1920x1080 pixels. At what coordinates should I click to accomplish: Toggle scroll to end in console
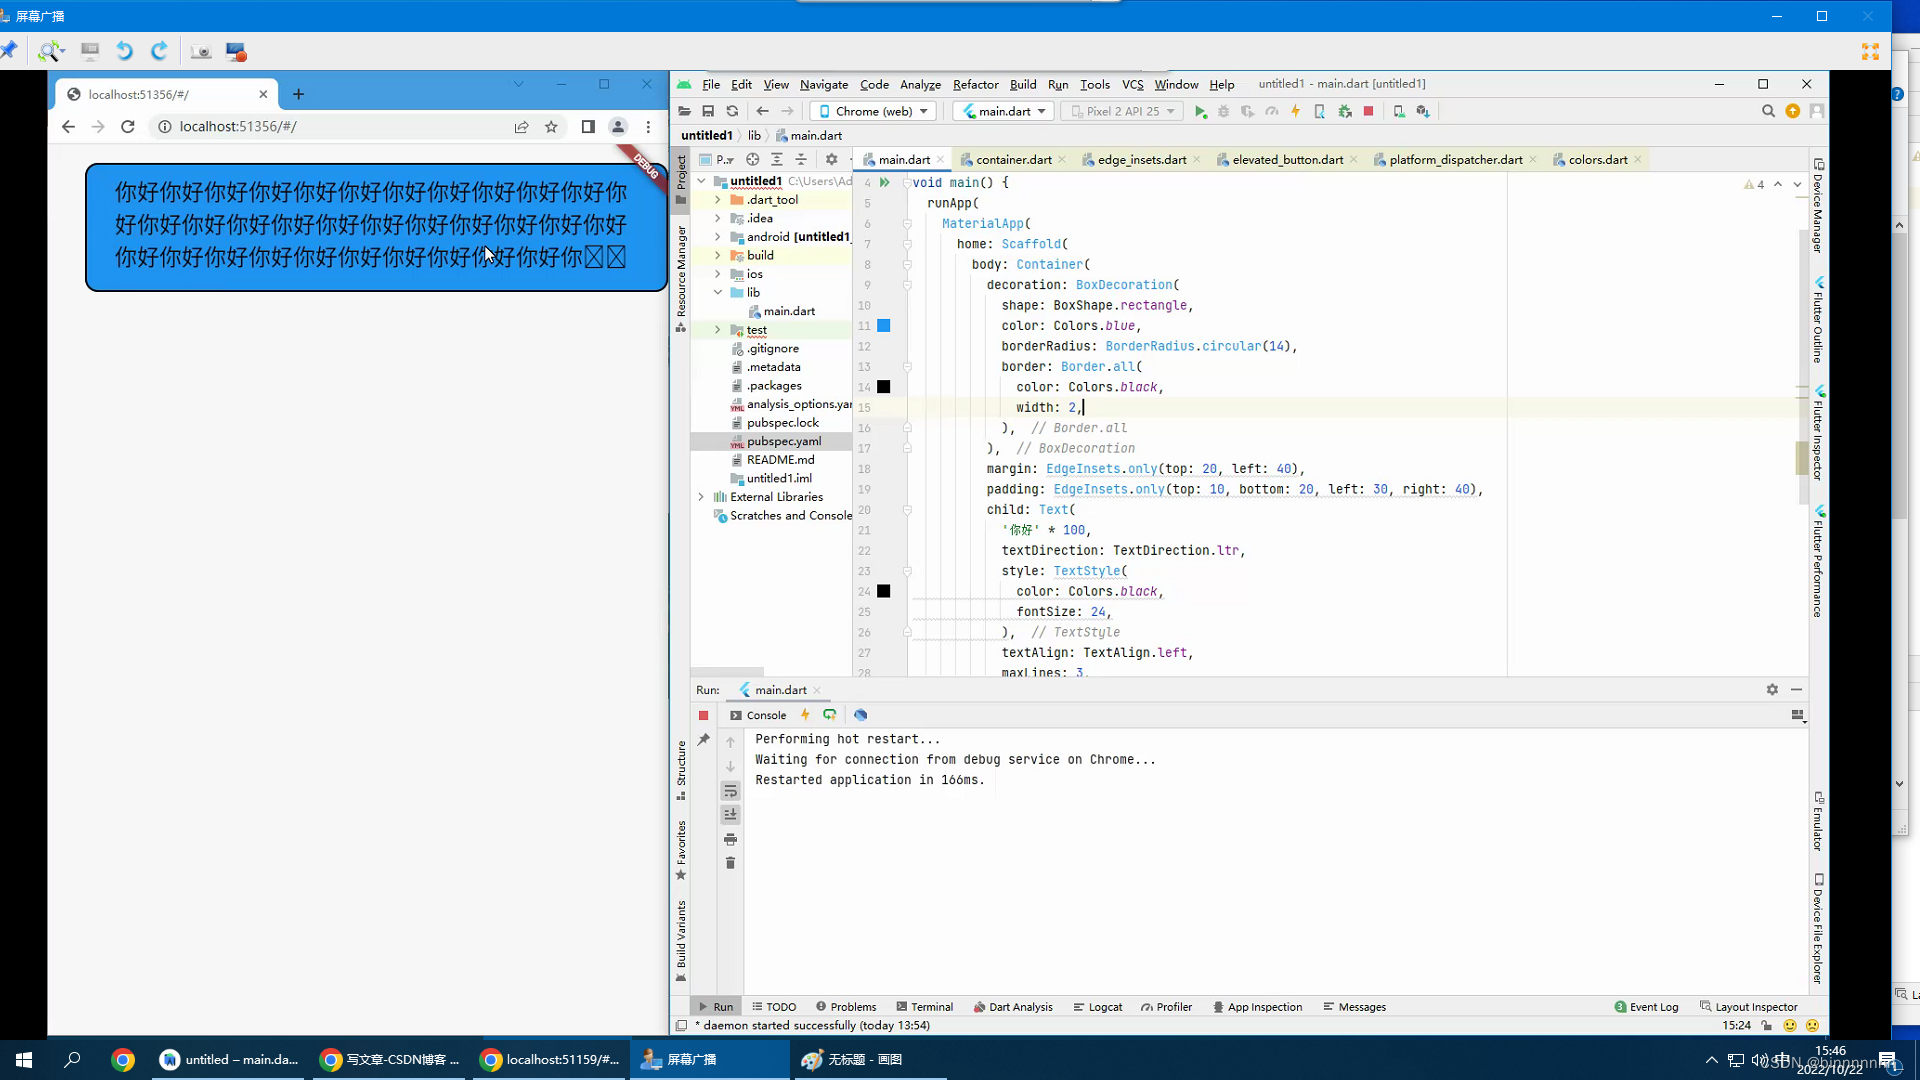[730, 815]
